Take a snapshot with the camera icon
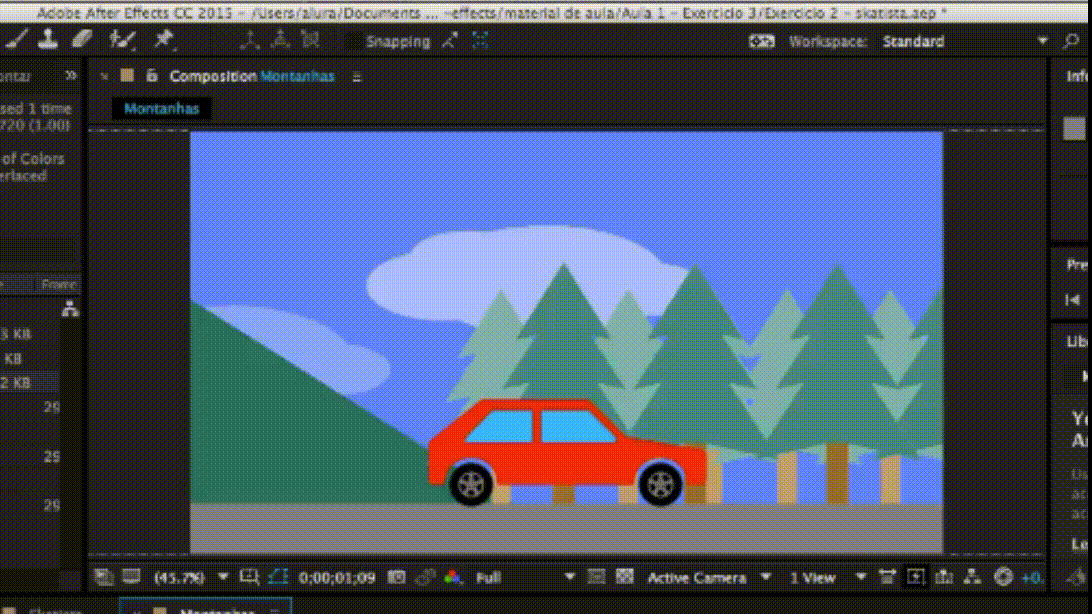Viewport: 1092px width, 614px height. point(397,577)
